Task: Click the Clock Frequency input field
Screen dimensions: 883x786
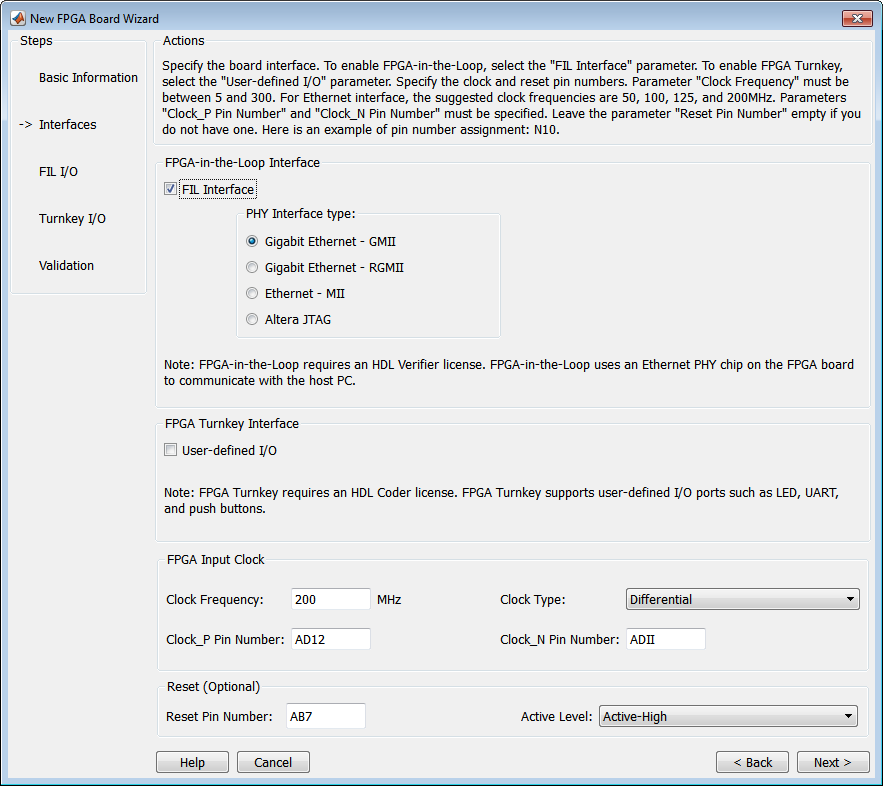Action: [x=330, y=599]
